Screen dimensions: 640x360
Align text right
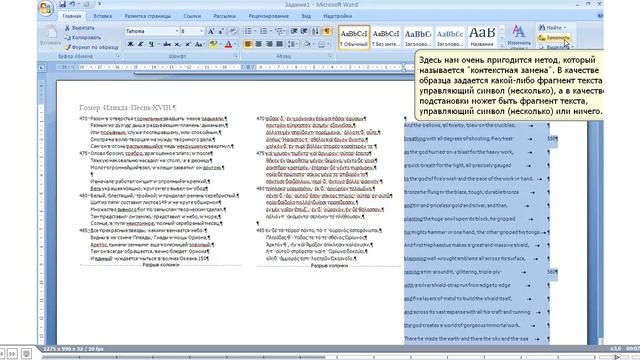pyautogui.click(x=269, y=44)
